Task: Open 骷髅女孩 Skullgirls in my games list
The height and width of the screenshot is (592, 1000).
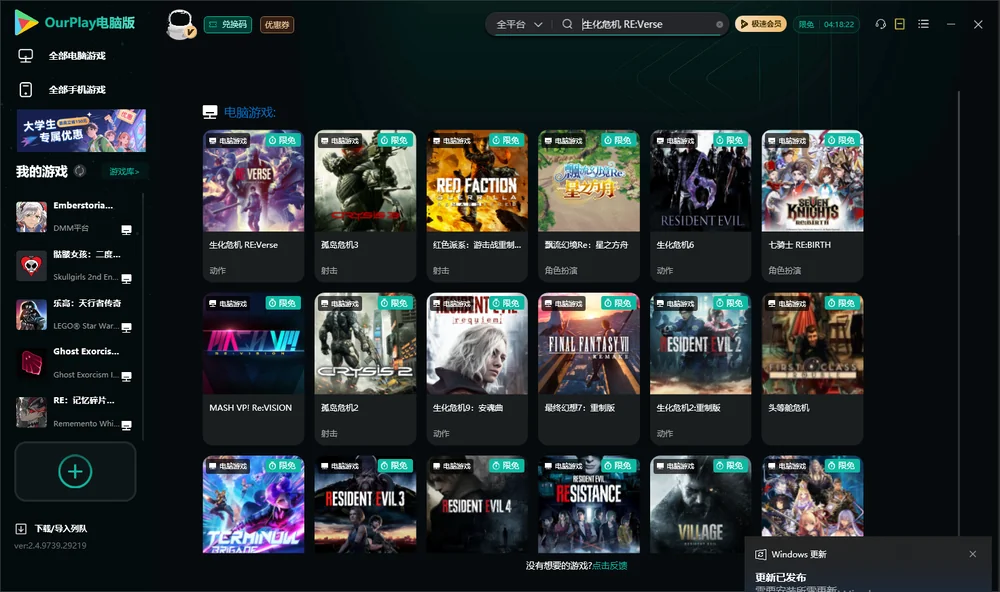Action: (x=75, y=265)
